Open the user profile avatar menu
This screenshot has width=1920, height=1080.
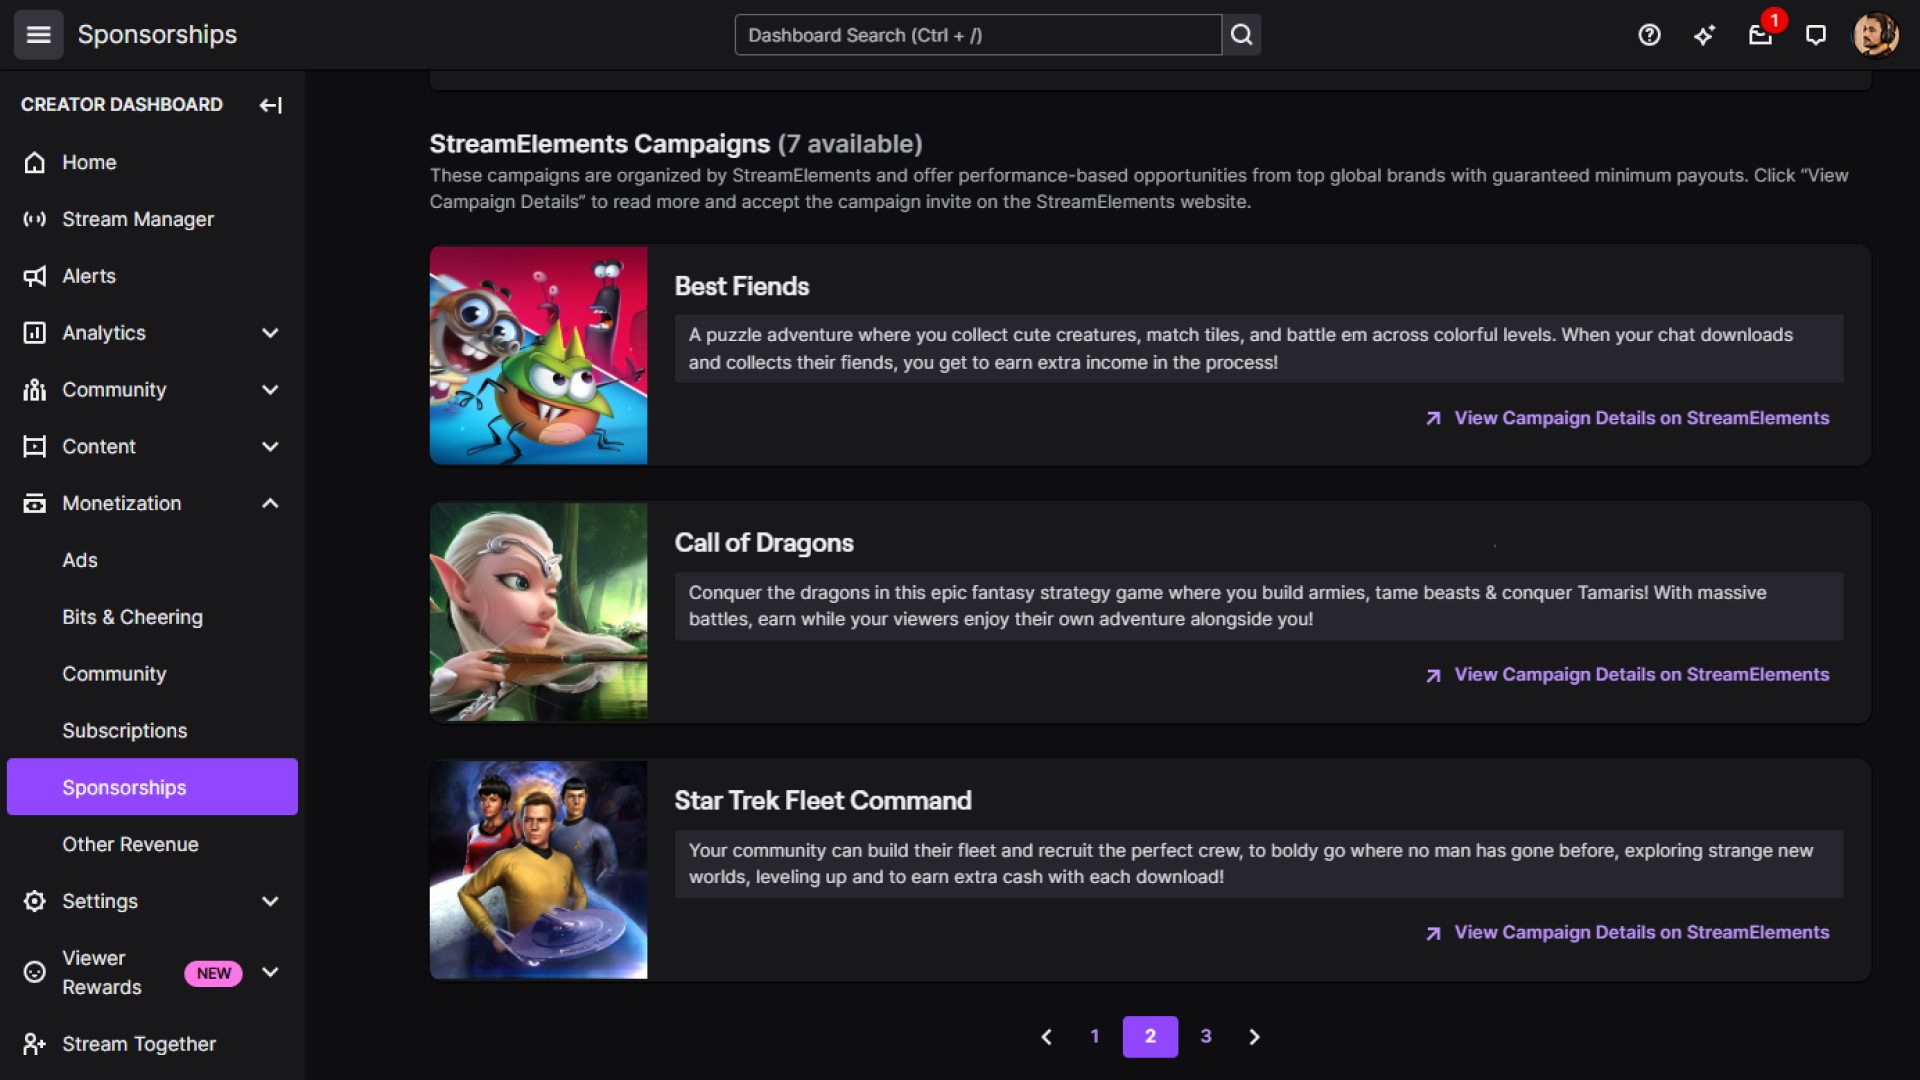pos(1875,35)
